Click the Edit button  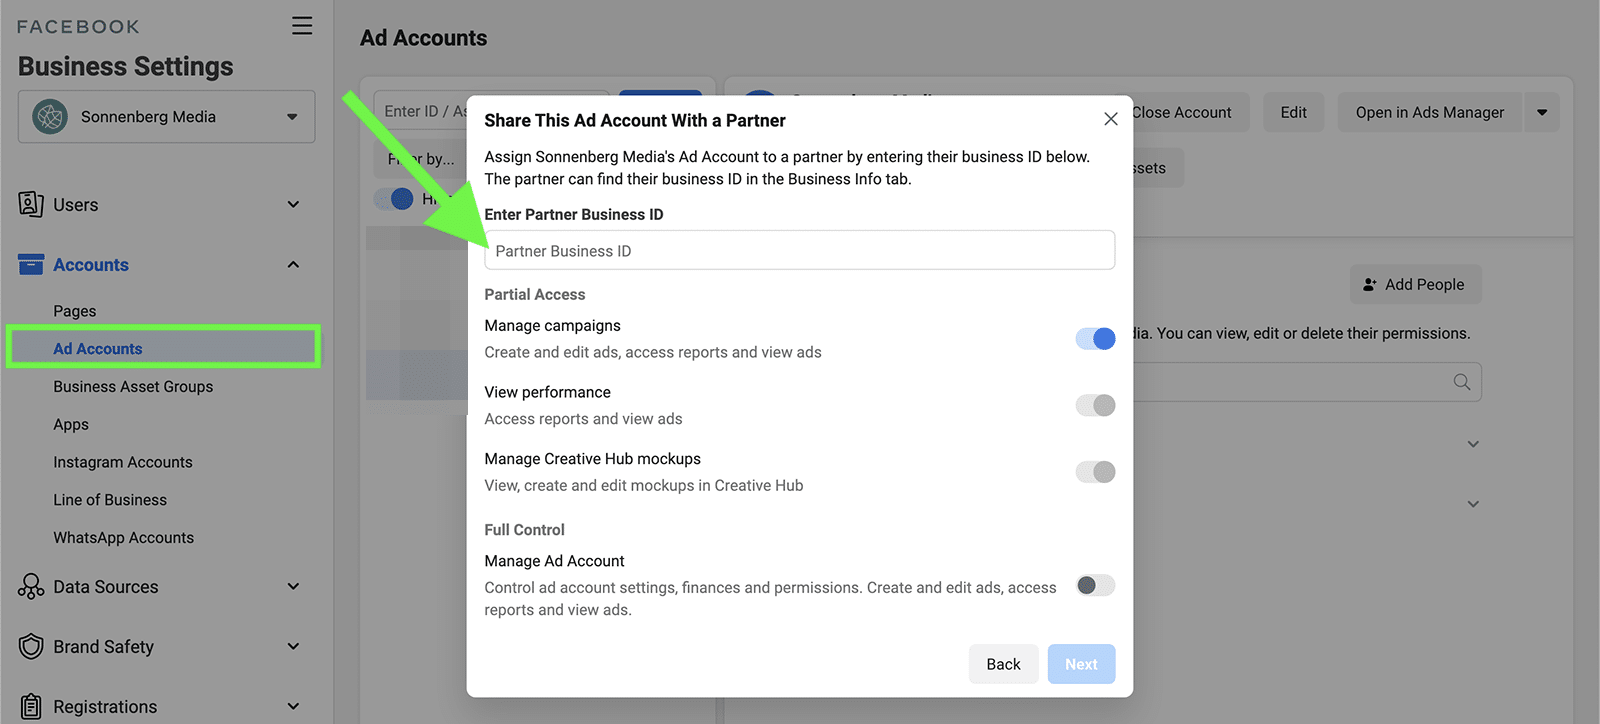[1293, 112]
